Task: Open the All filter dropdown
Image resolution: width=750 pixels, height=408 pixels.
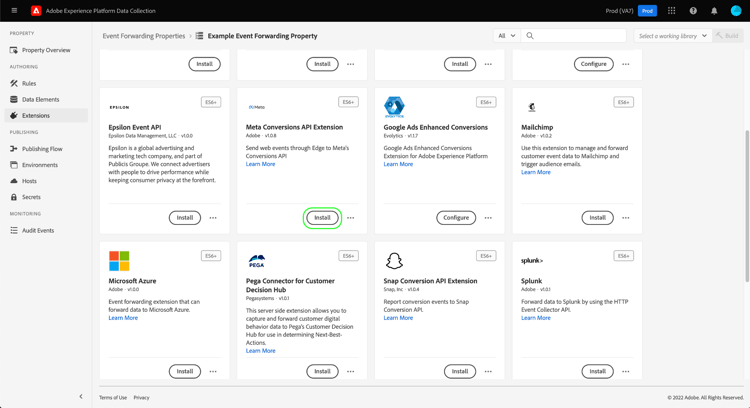Action: tap(507, 35)
